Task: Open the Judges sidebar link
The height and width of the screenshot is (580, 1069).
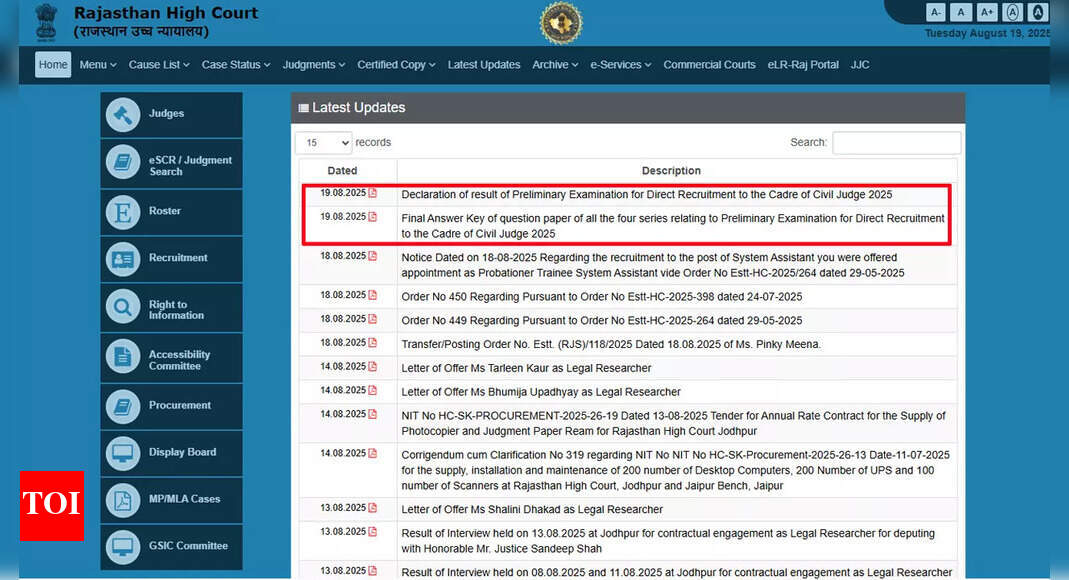Action: [171, 115]
